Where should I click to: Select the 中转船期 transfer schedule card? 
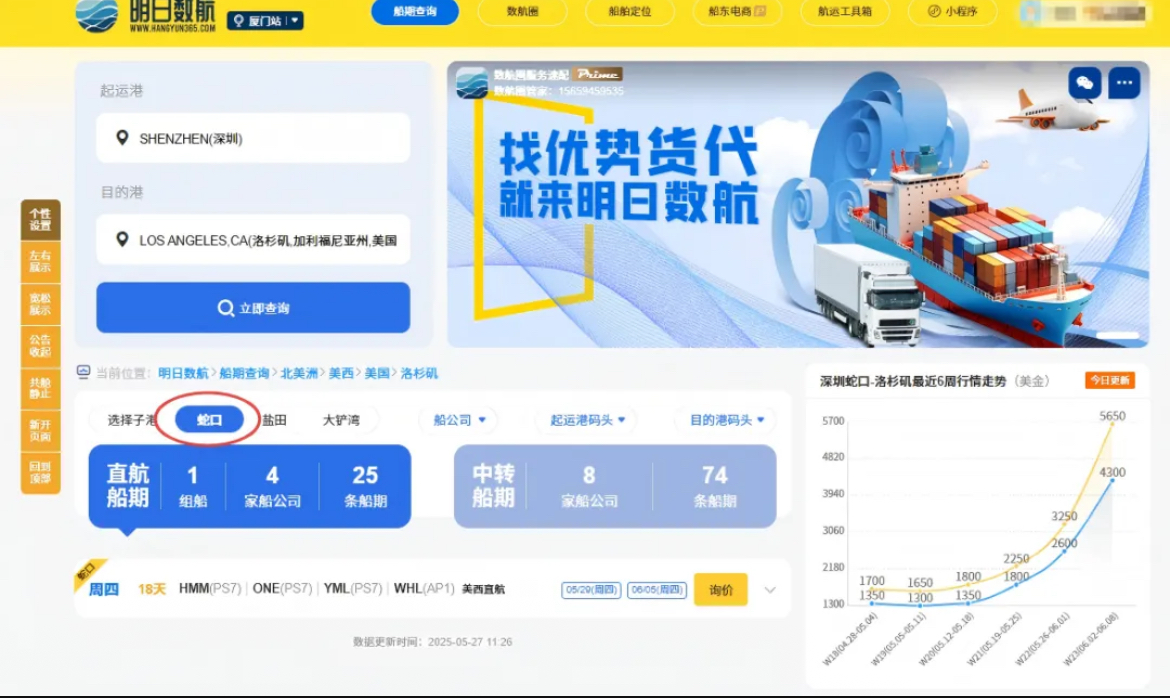click(x=615, y=487)
